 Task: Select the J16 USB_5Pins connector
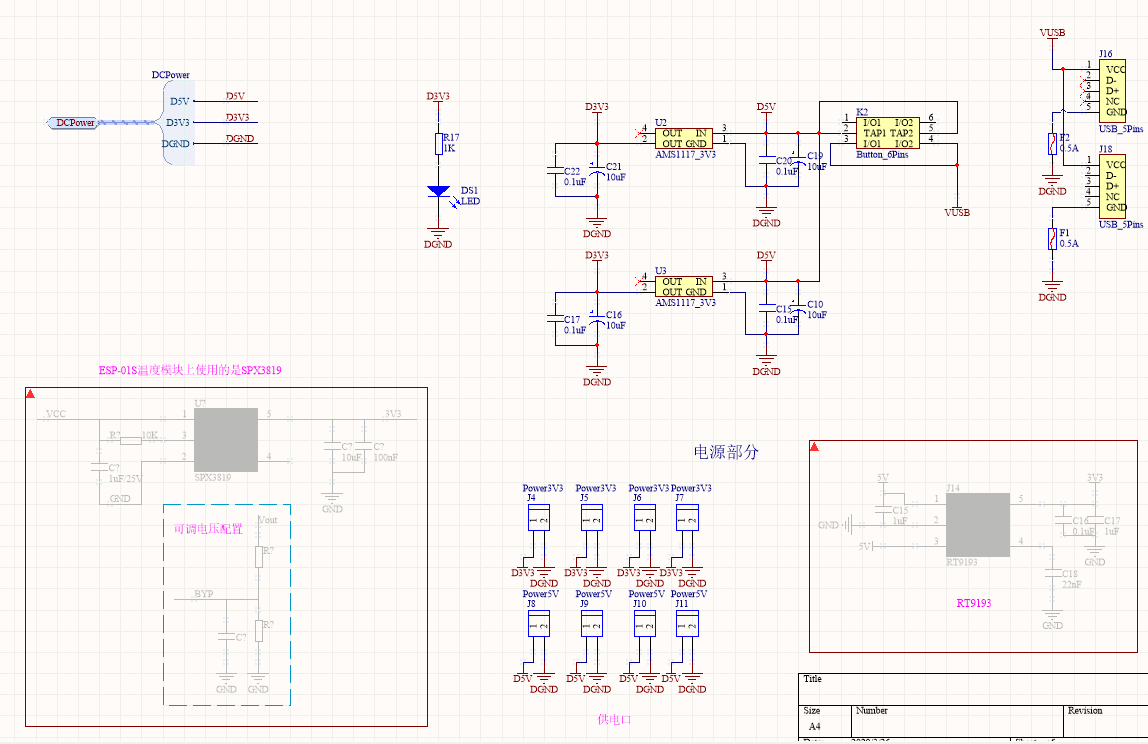1112,91
